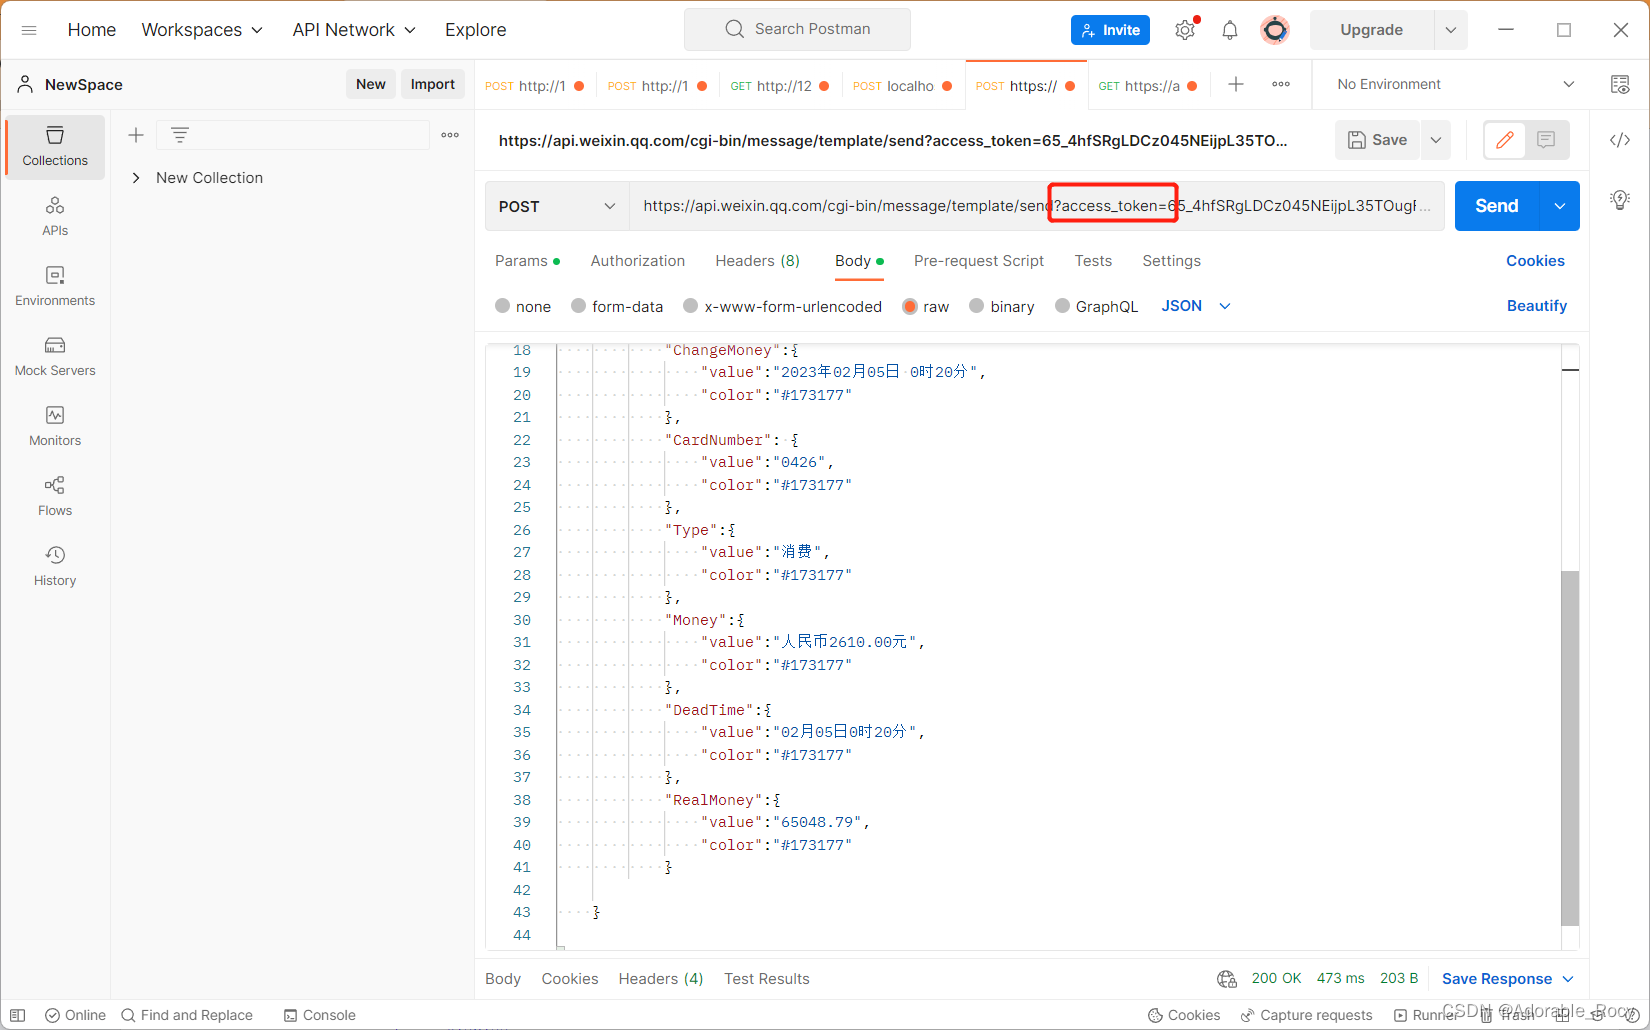Viewport: 1650px width, 1030px height.
Task: Open the POST method dropdown
Action: 557,206
